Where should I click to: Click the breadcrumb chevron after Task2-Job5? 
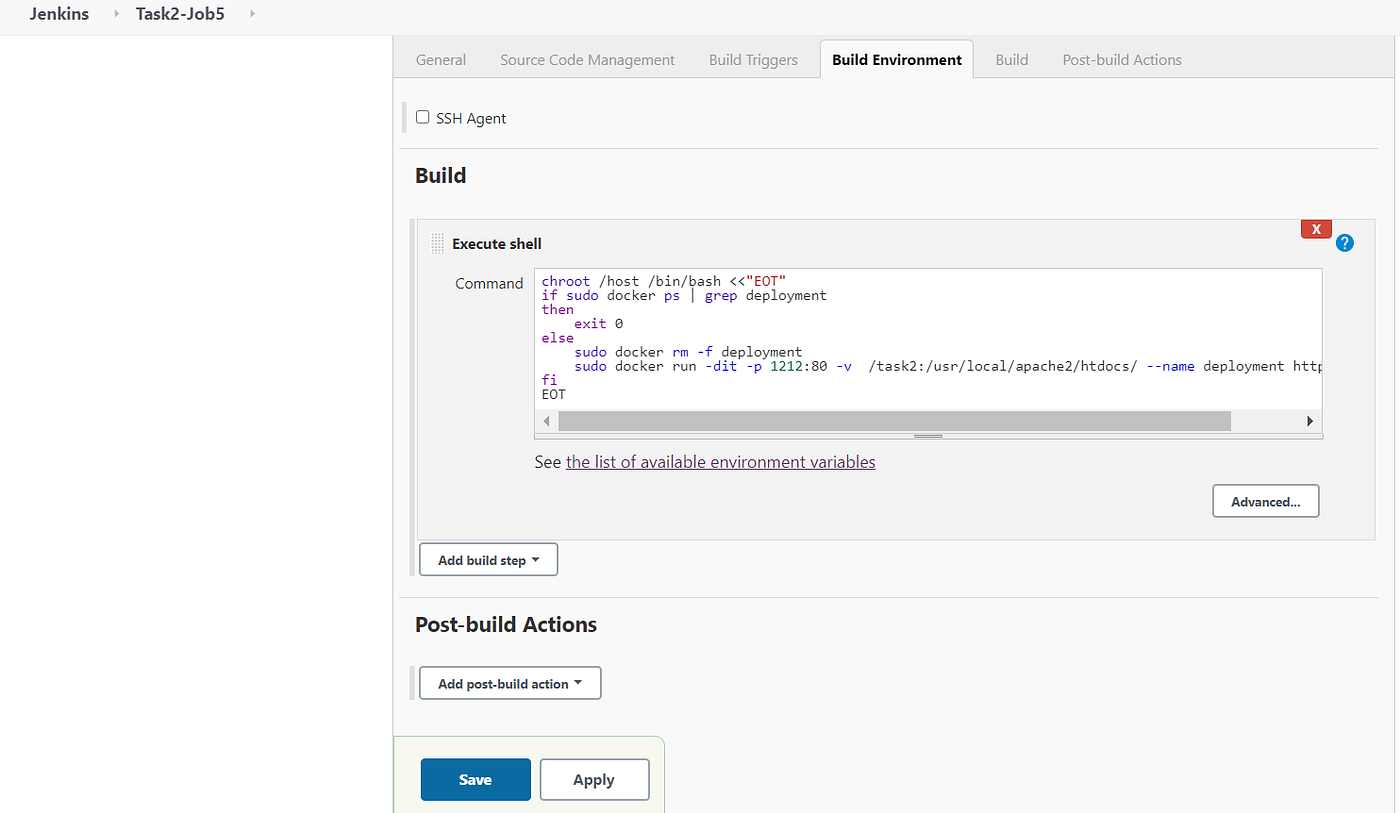(x=250, y=14)
